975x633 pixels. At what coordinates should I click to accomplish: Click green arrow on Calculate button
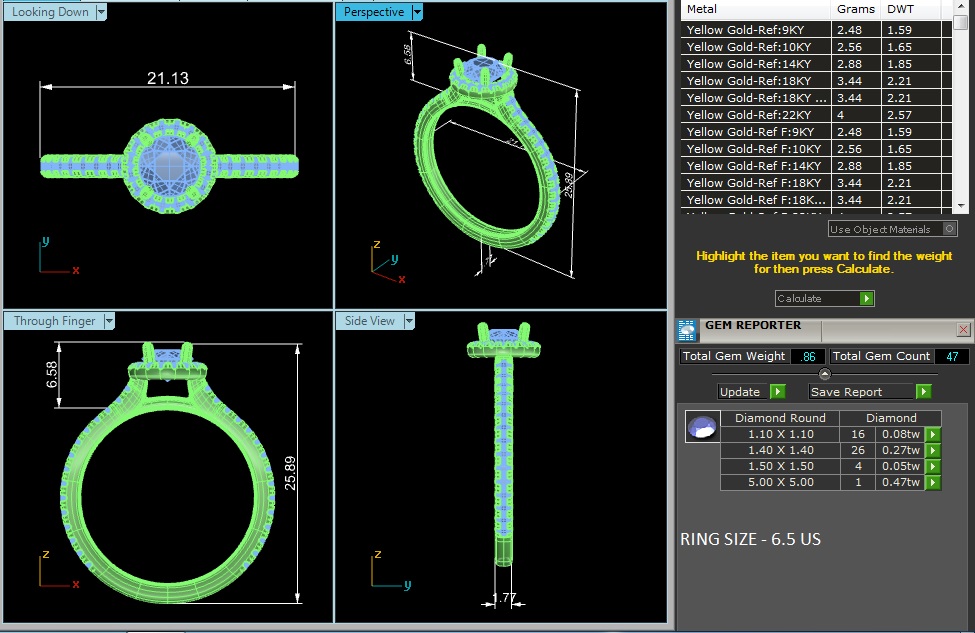[866, 298]
